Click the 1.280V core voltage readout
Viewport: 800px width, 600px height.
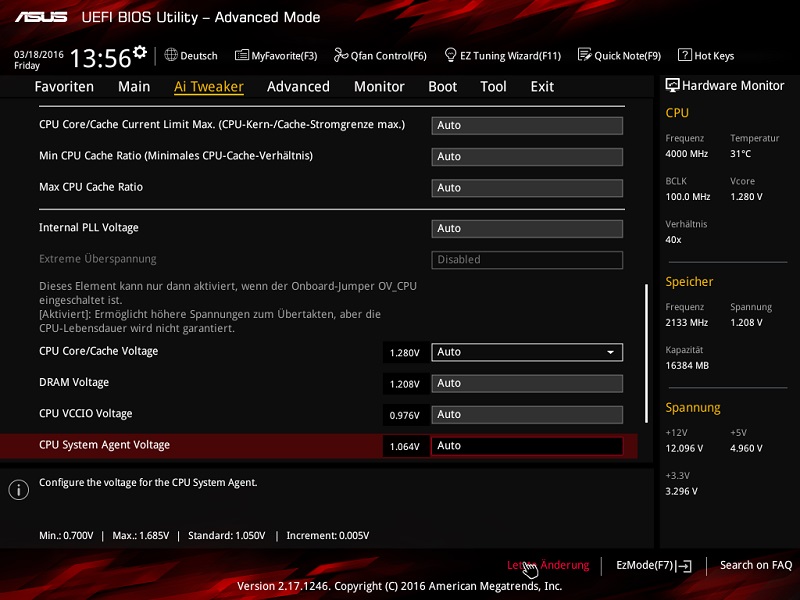tap(405, 353)
